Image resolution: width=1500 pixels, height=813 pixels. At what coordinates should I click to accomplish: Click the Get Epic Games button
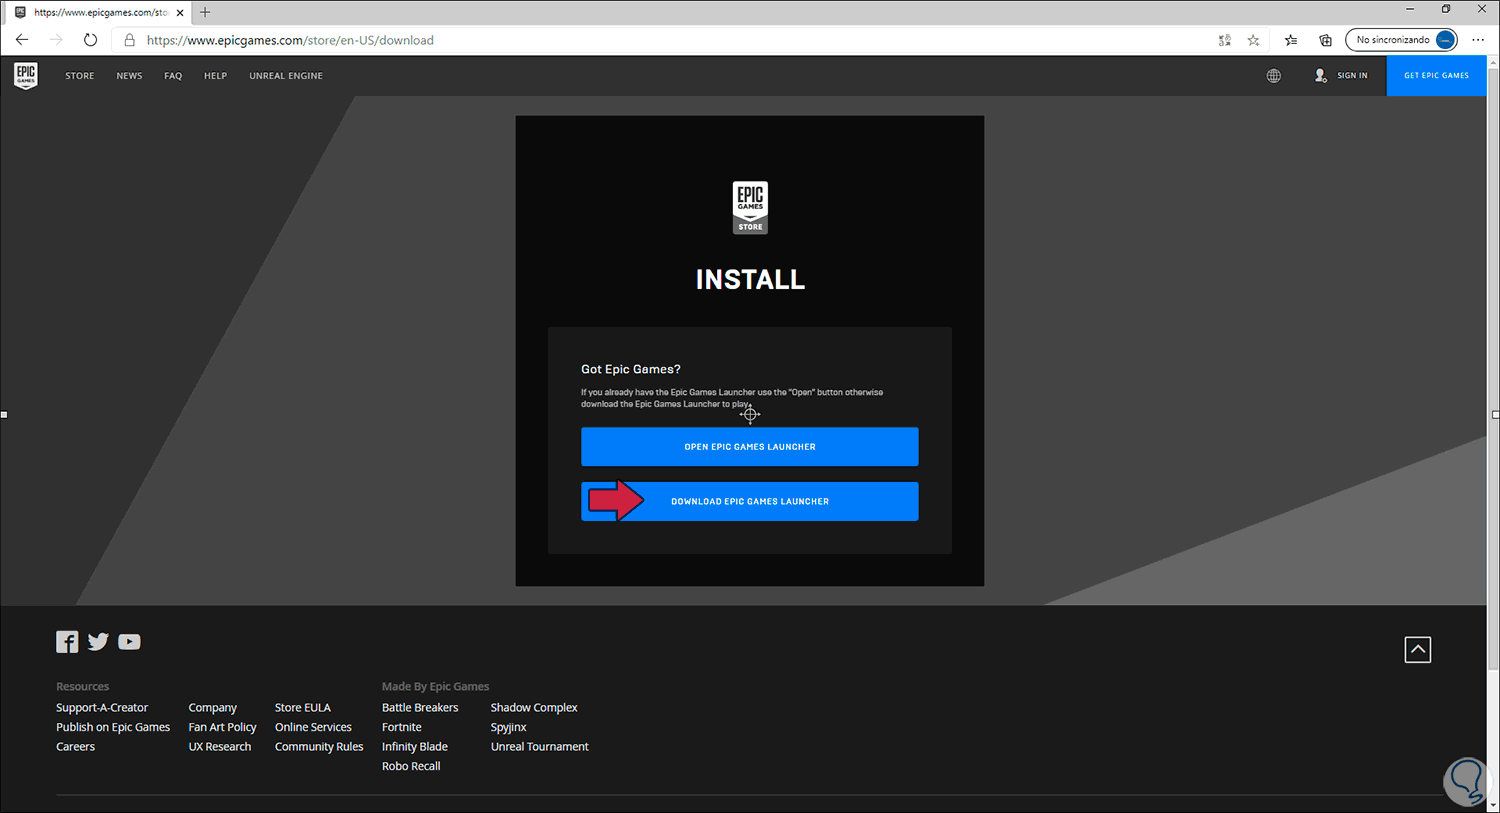point(1436,76)
